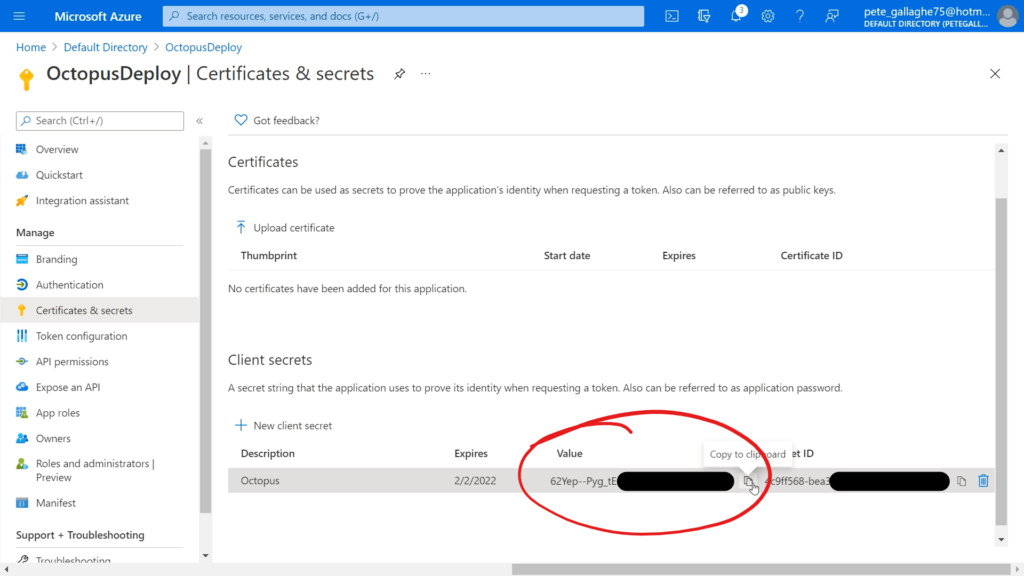Copy the client secret Value to clipboard
This screenshot has width=1024, height=576.
[x=748, y=481]
